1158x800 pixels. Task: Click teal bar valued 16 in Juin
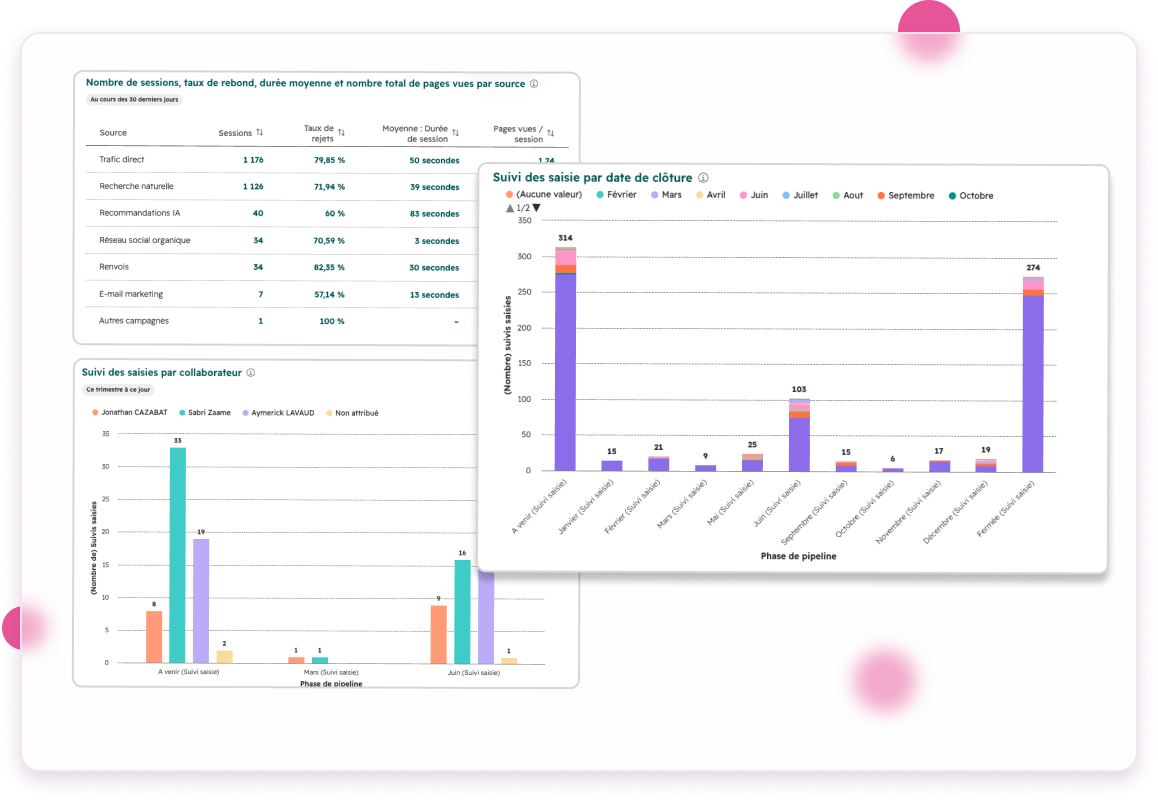462,612
